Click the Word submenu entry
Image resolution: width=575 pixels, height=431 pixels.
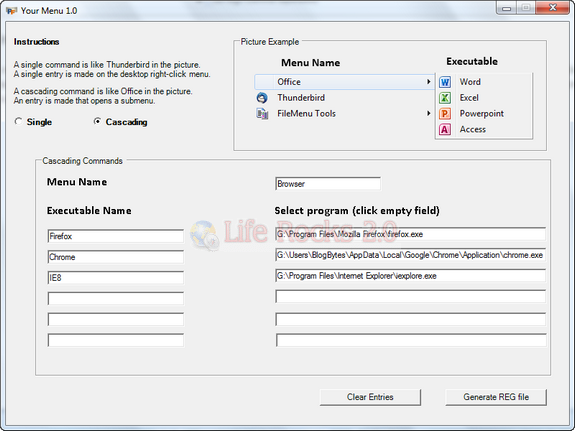(x=470, y=82)
